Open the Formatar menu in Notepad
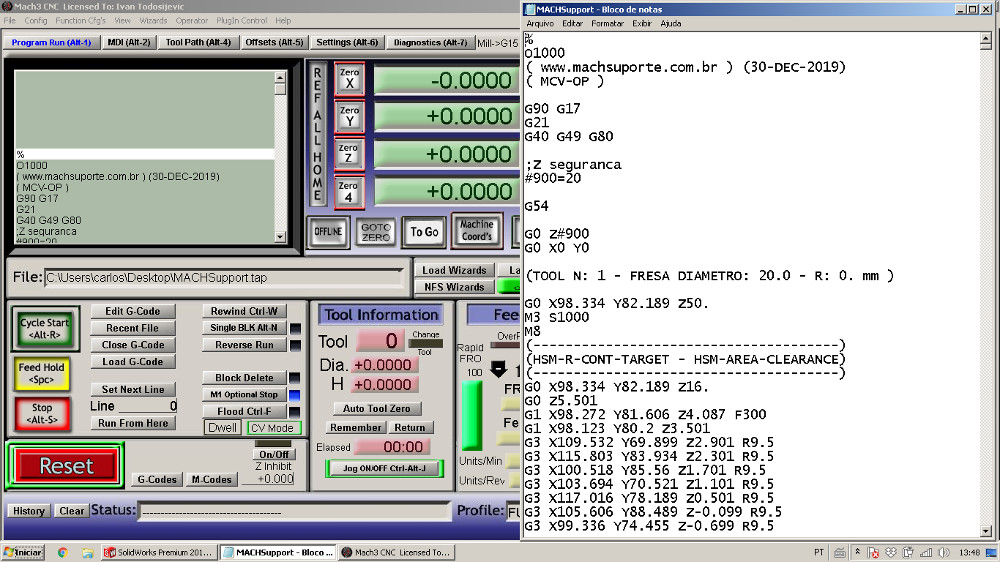The width and height of the screenshot is (1000, 562). pos(607,23)
